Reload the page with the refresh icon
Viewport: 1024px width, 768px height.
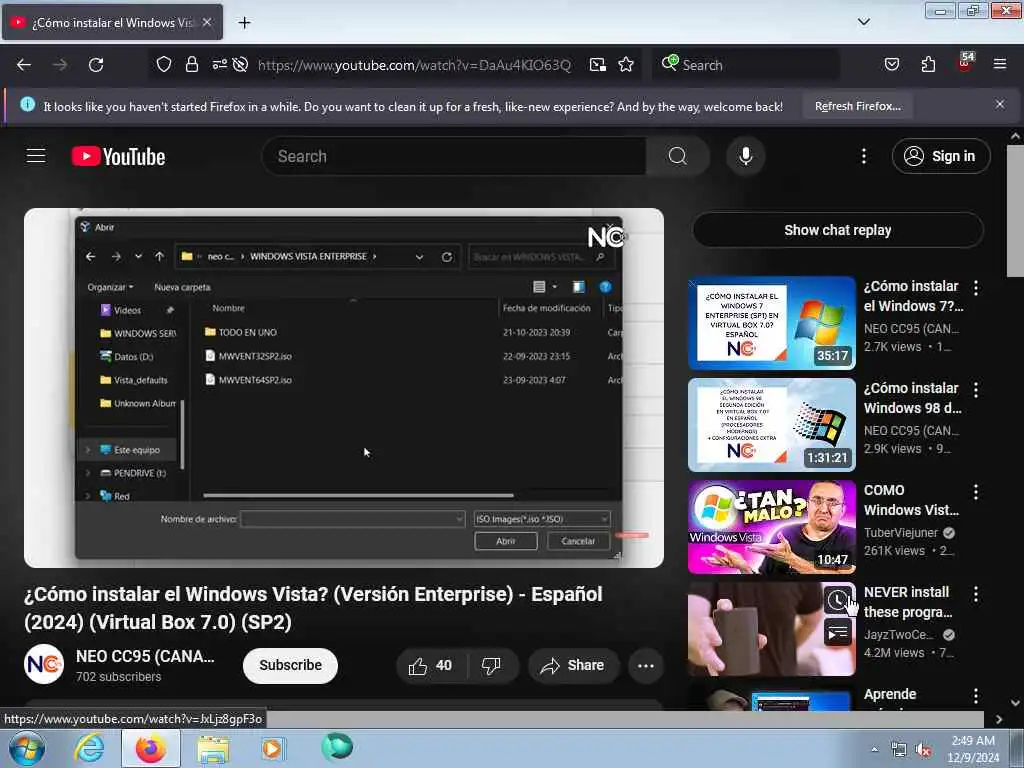96,65
